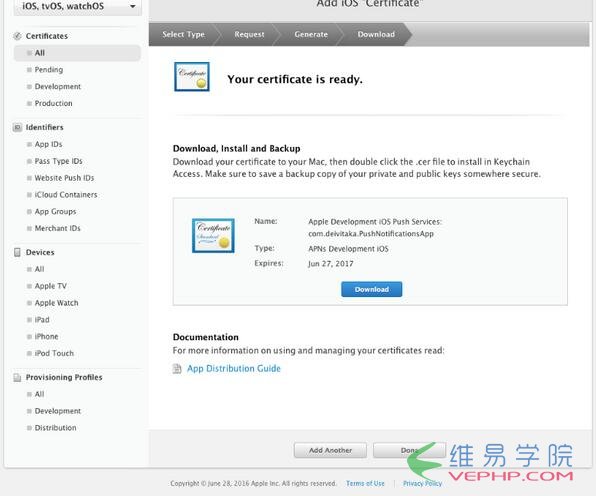Show All devices
Screen dimensions: 596x496
(39, 269)
